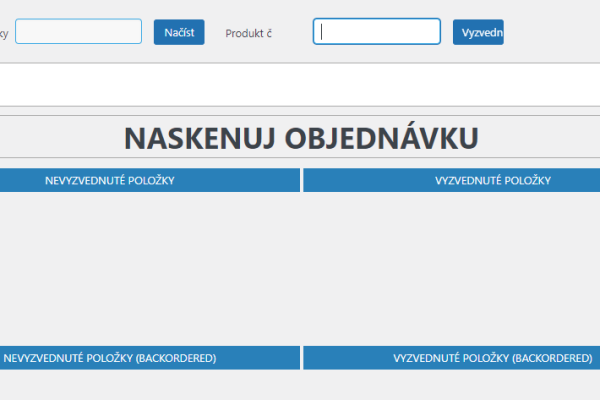600x400 pixels.
Task: Click the blank space right of Vyzvednout
Action: click(552, 32)
